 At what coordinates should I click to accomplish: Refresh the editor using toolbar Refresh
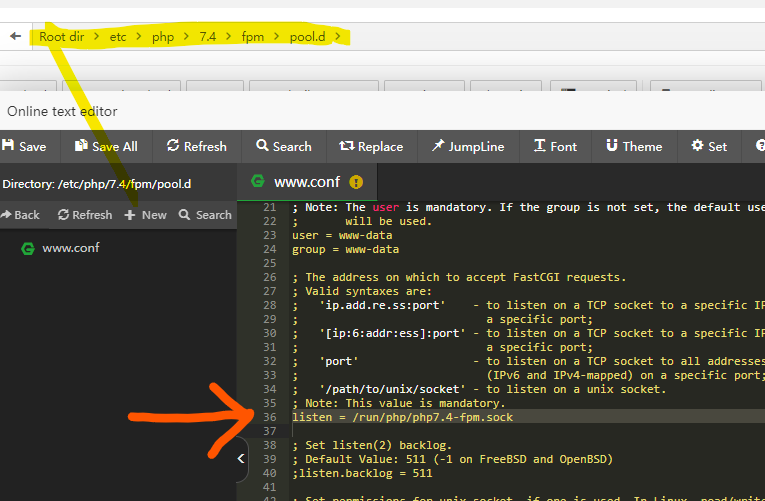point(196,146)
